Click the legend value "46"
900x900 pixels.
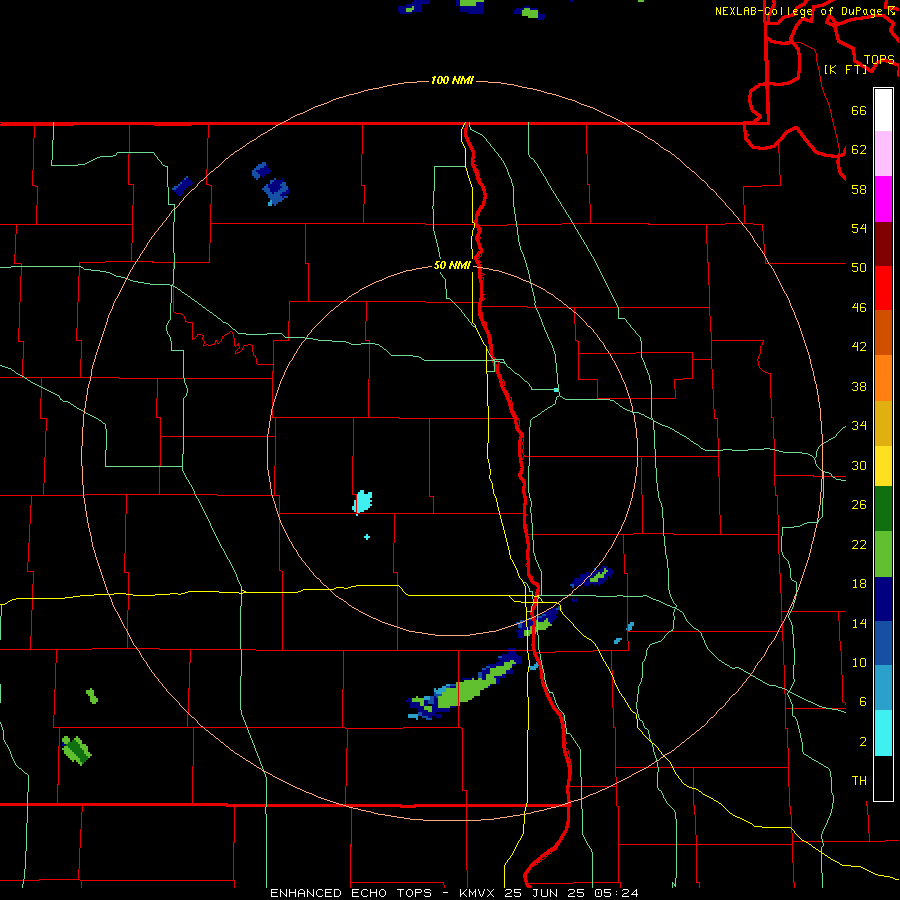coord(859,308)
